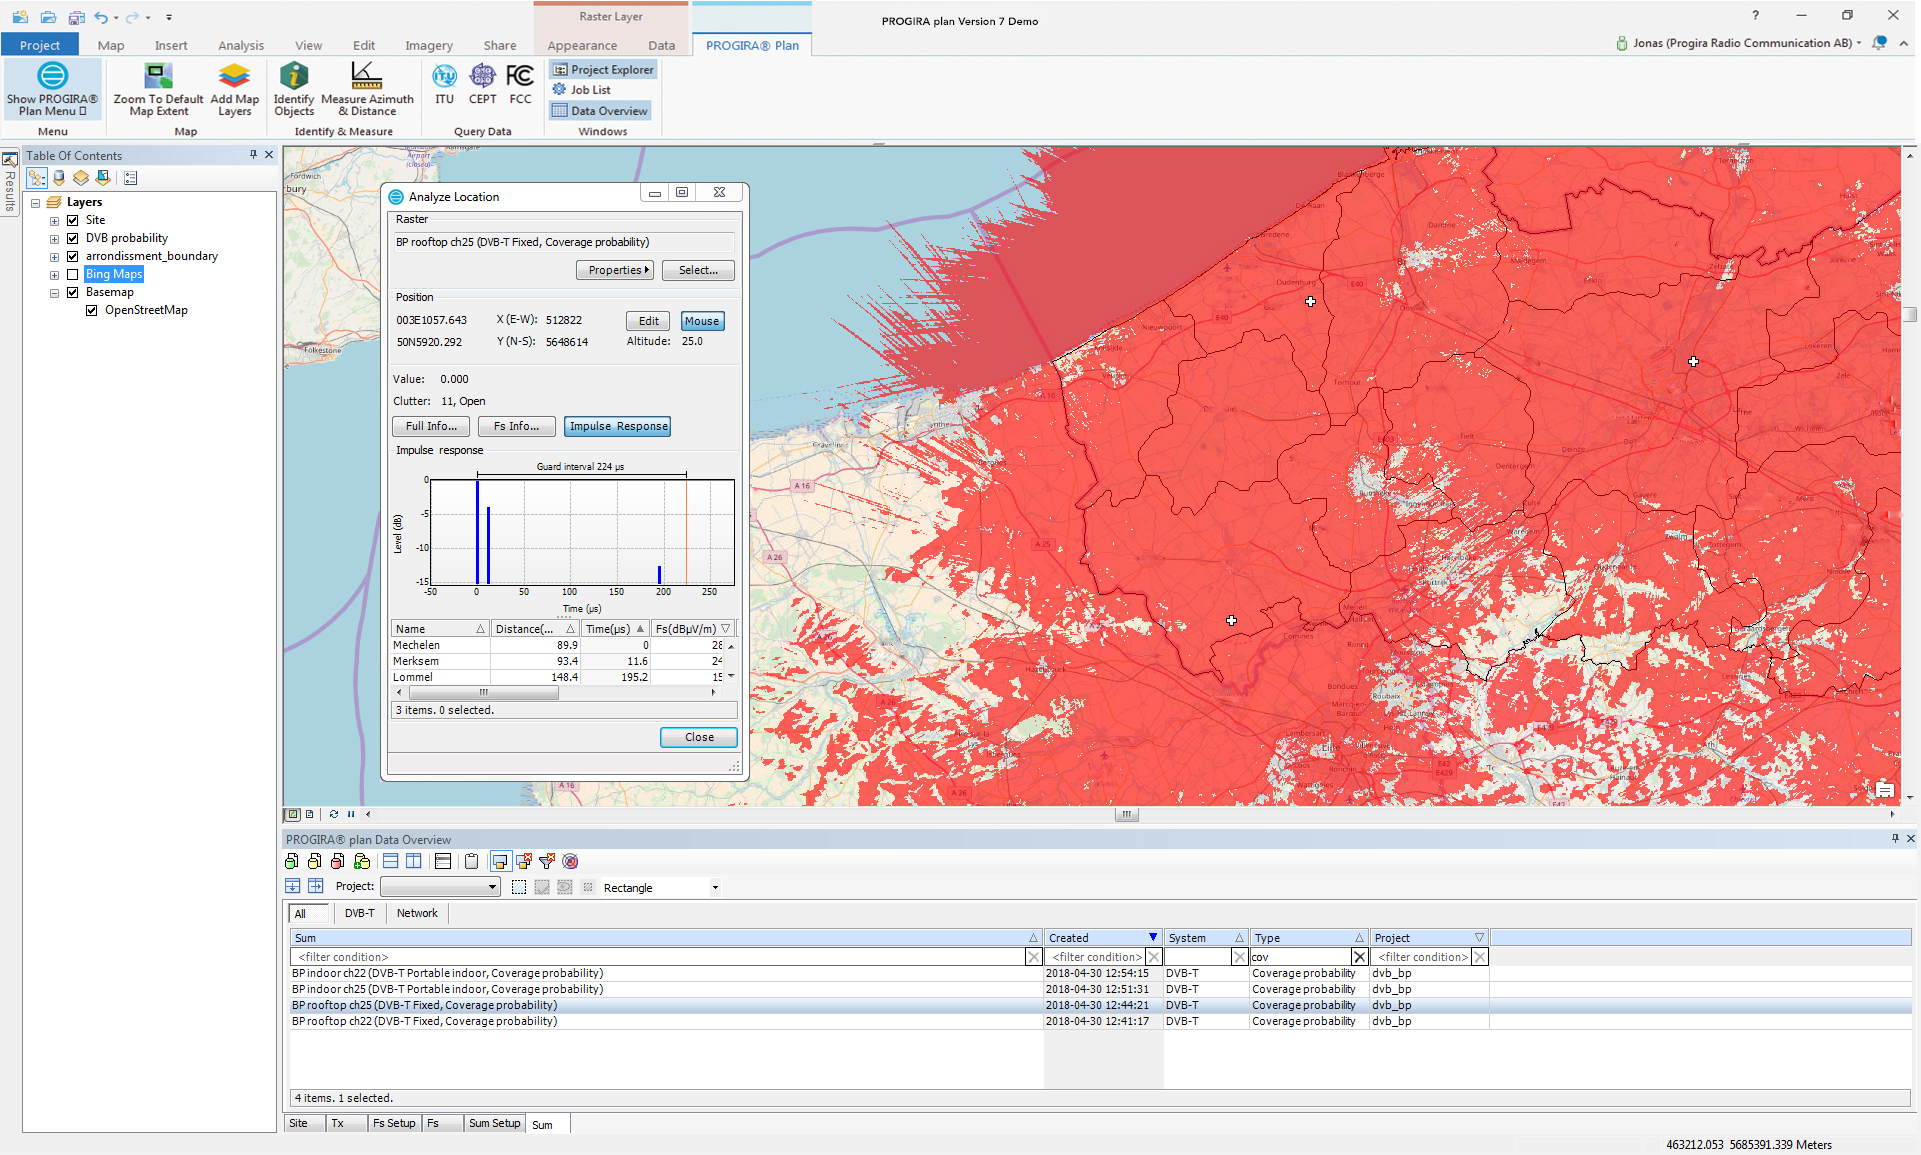Open the Imagery ribbon tab
This screenshot has height=1155, width=1921.
pyautogui.click(x=429, y=45)
